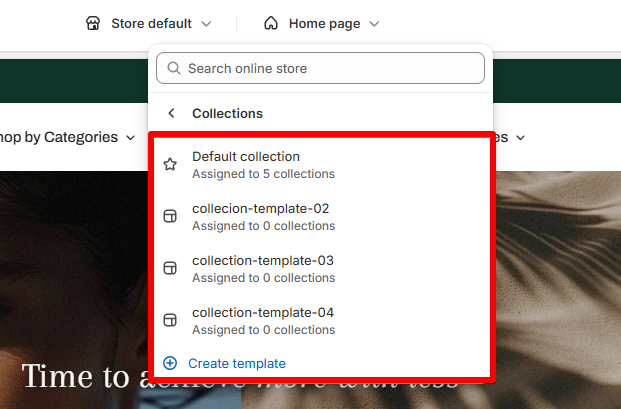This screenshot has width=621, height=409.
Task: Click the star icon for Default collection
Action: coord(170,164)
